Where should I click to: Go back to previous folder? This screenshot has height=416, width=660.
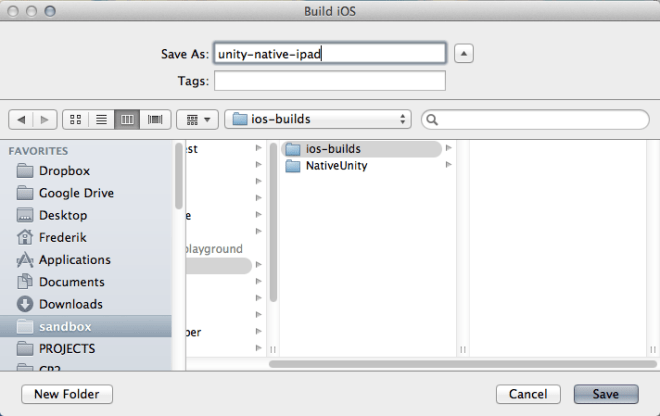coord(21,120)
